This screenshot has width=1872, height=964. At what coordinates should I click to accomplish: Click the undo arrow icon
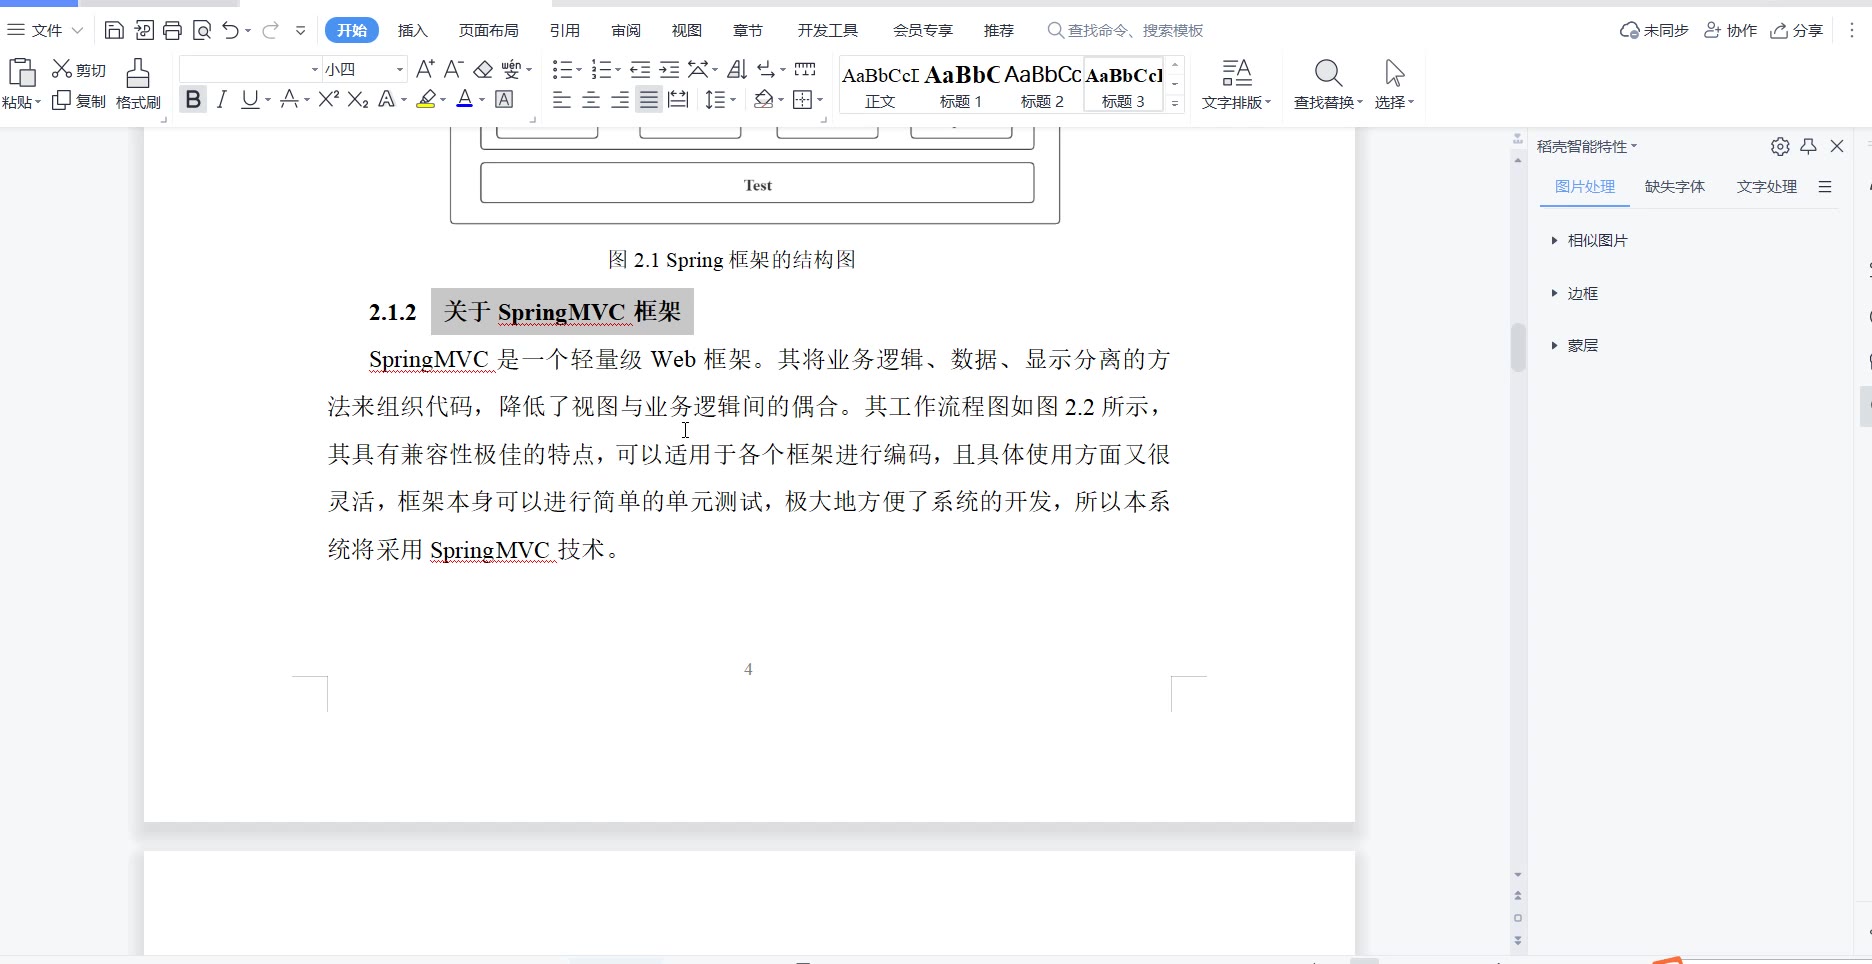coord(231,31)
